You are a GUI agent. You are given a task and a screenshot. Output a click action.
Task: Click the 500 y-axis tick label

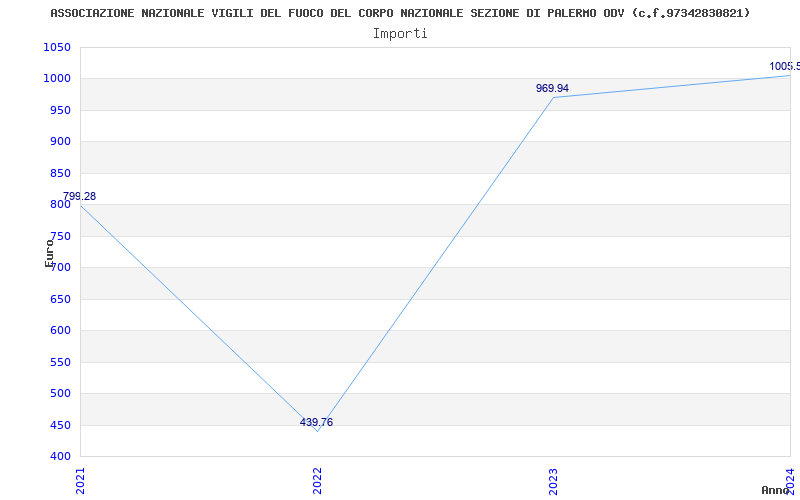[60, 394]
